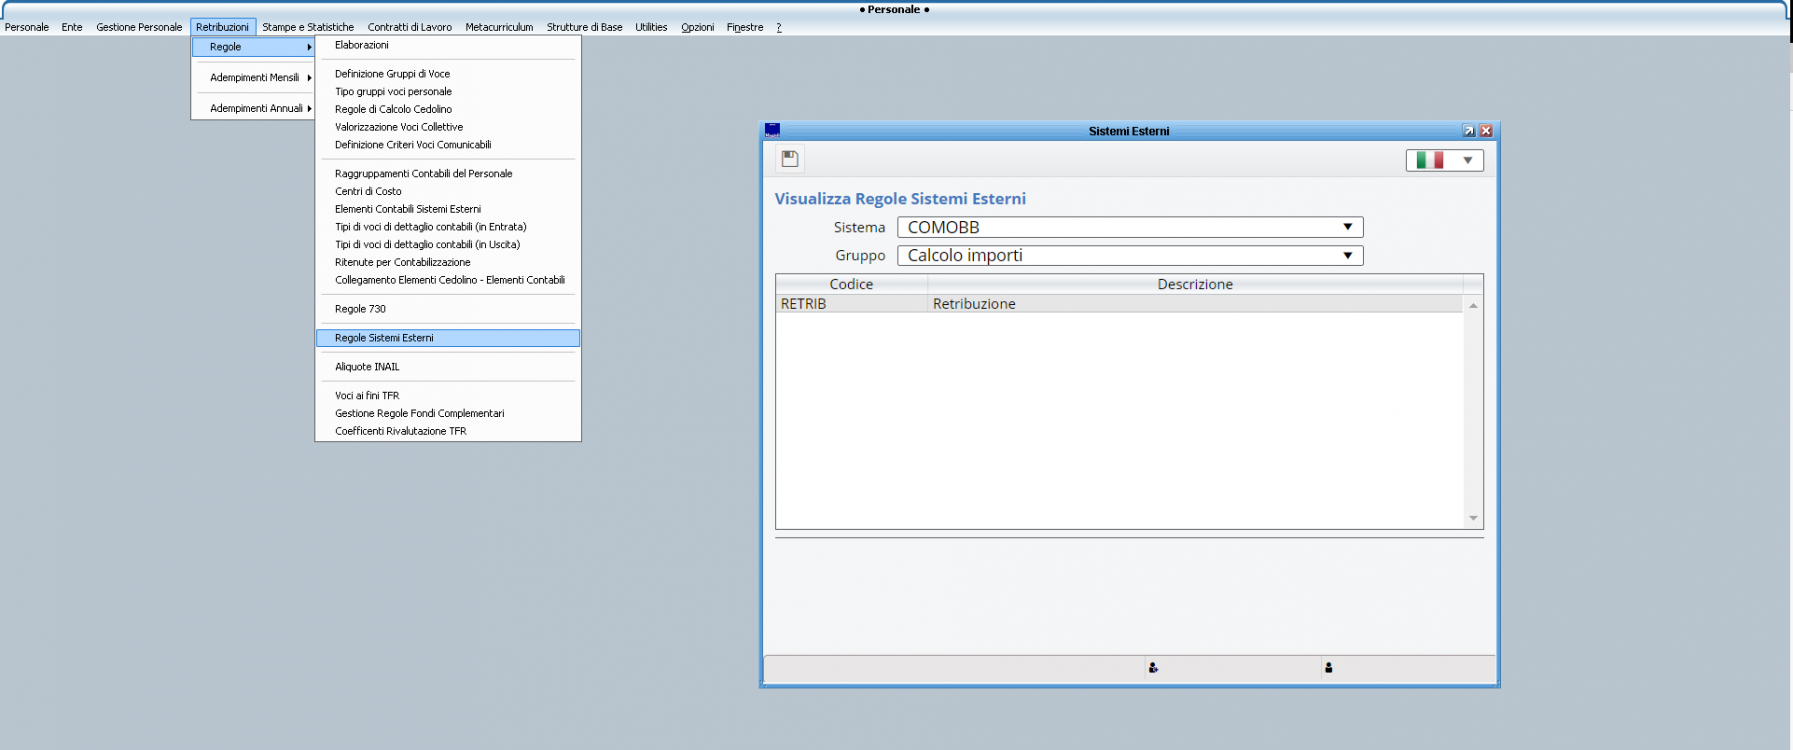Detach the Sistemi Esterni window with the arrow icon
This screenshot has height=750, width=1793.
point(1468,131)
